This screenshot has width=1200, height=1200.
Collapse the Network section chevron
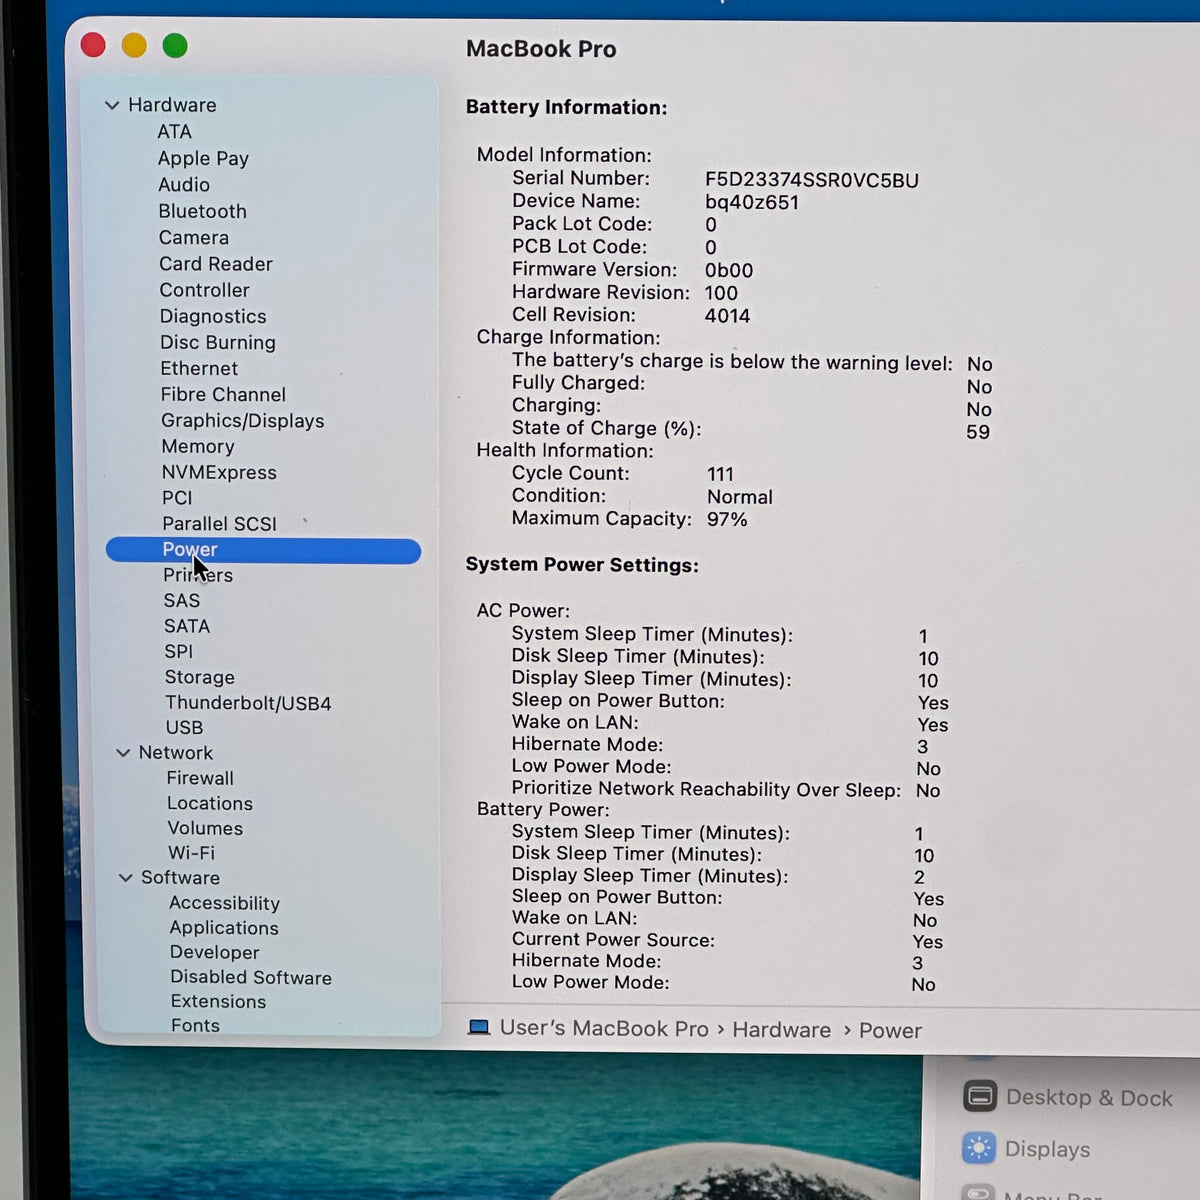point(123,753)
